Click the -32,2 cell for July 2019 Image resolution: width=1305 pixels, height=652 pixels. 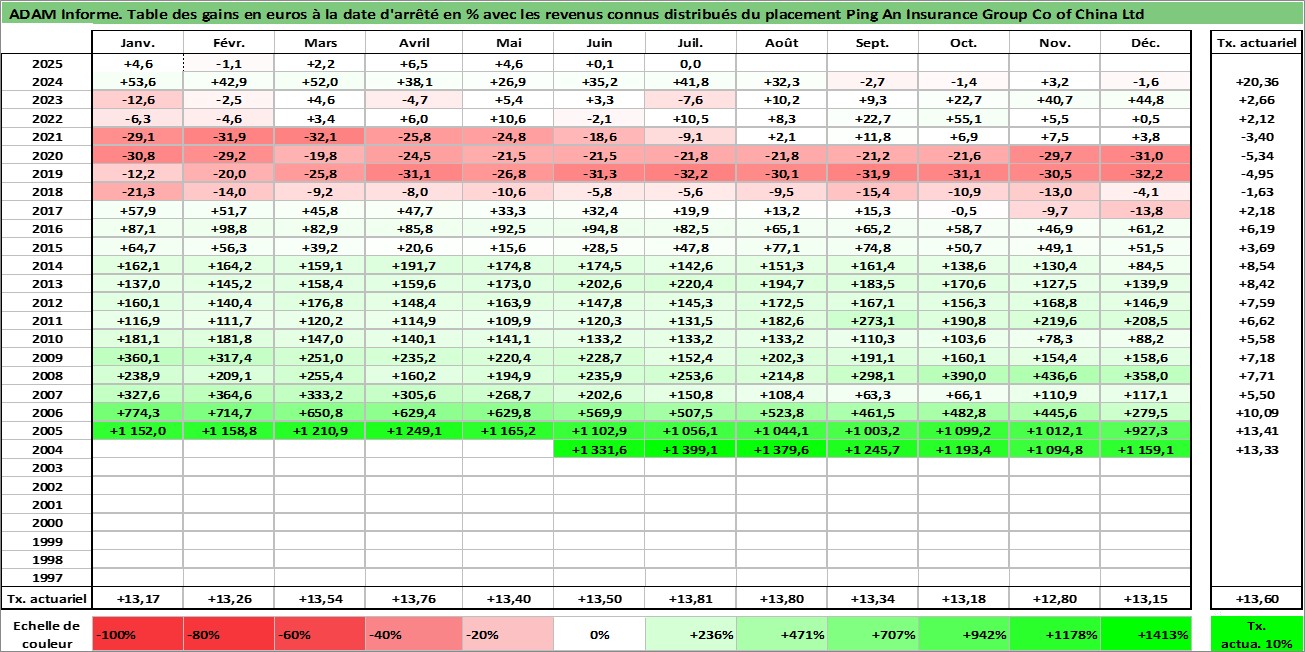coord(690,174)
